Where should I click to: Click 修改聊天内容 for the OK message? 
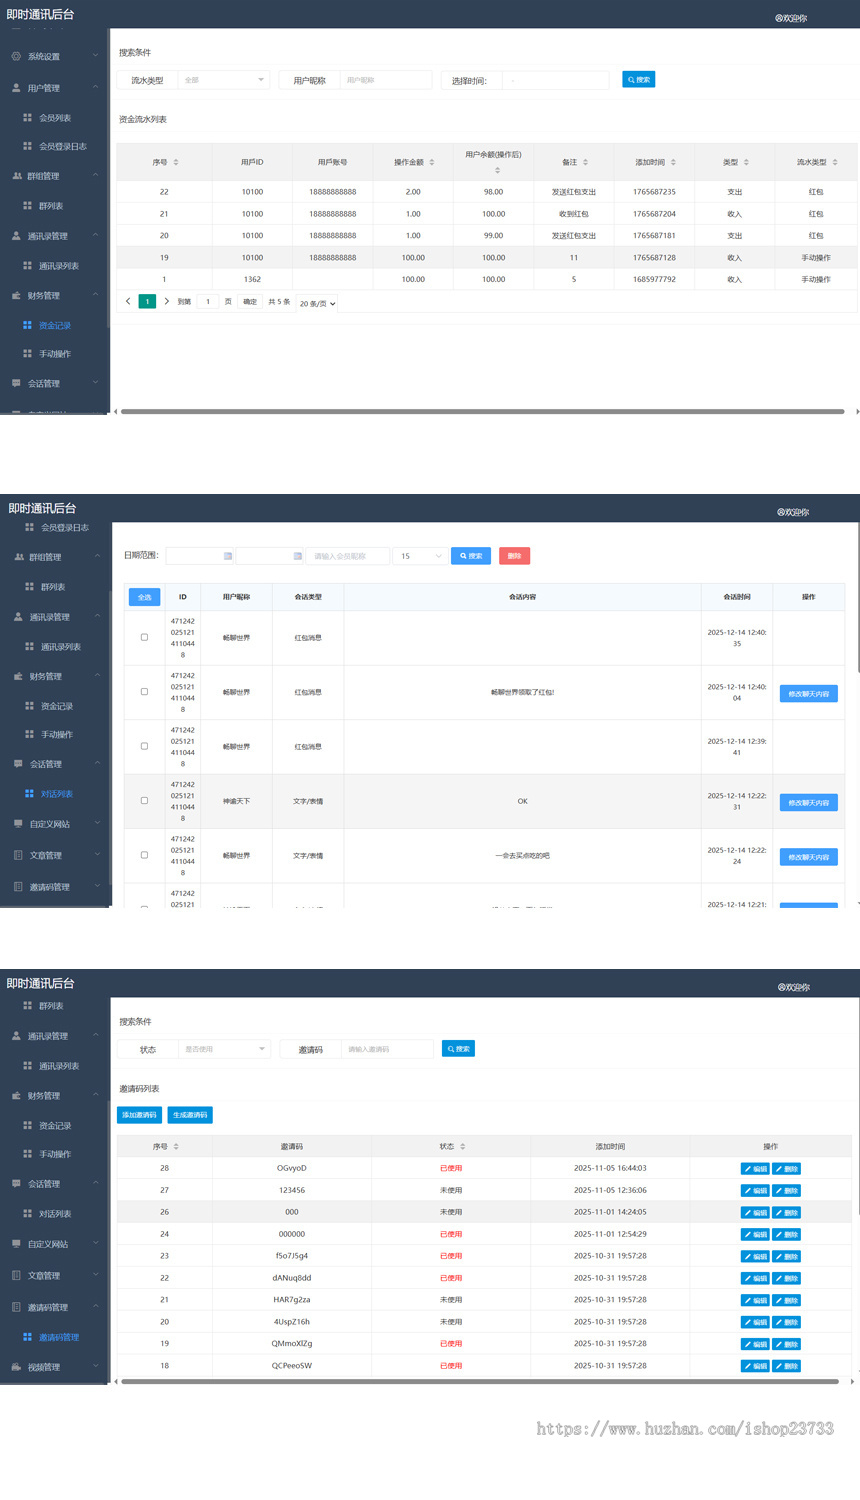(808, 802)
